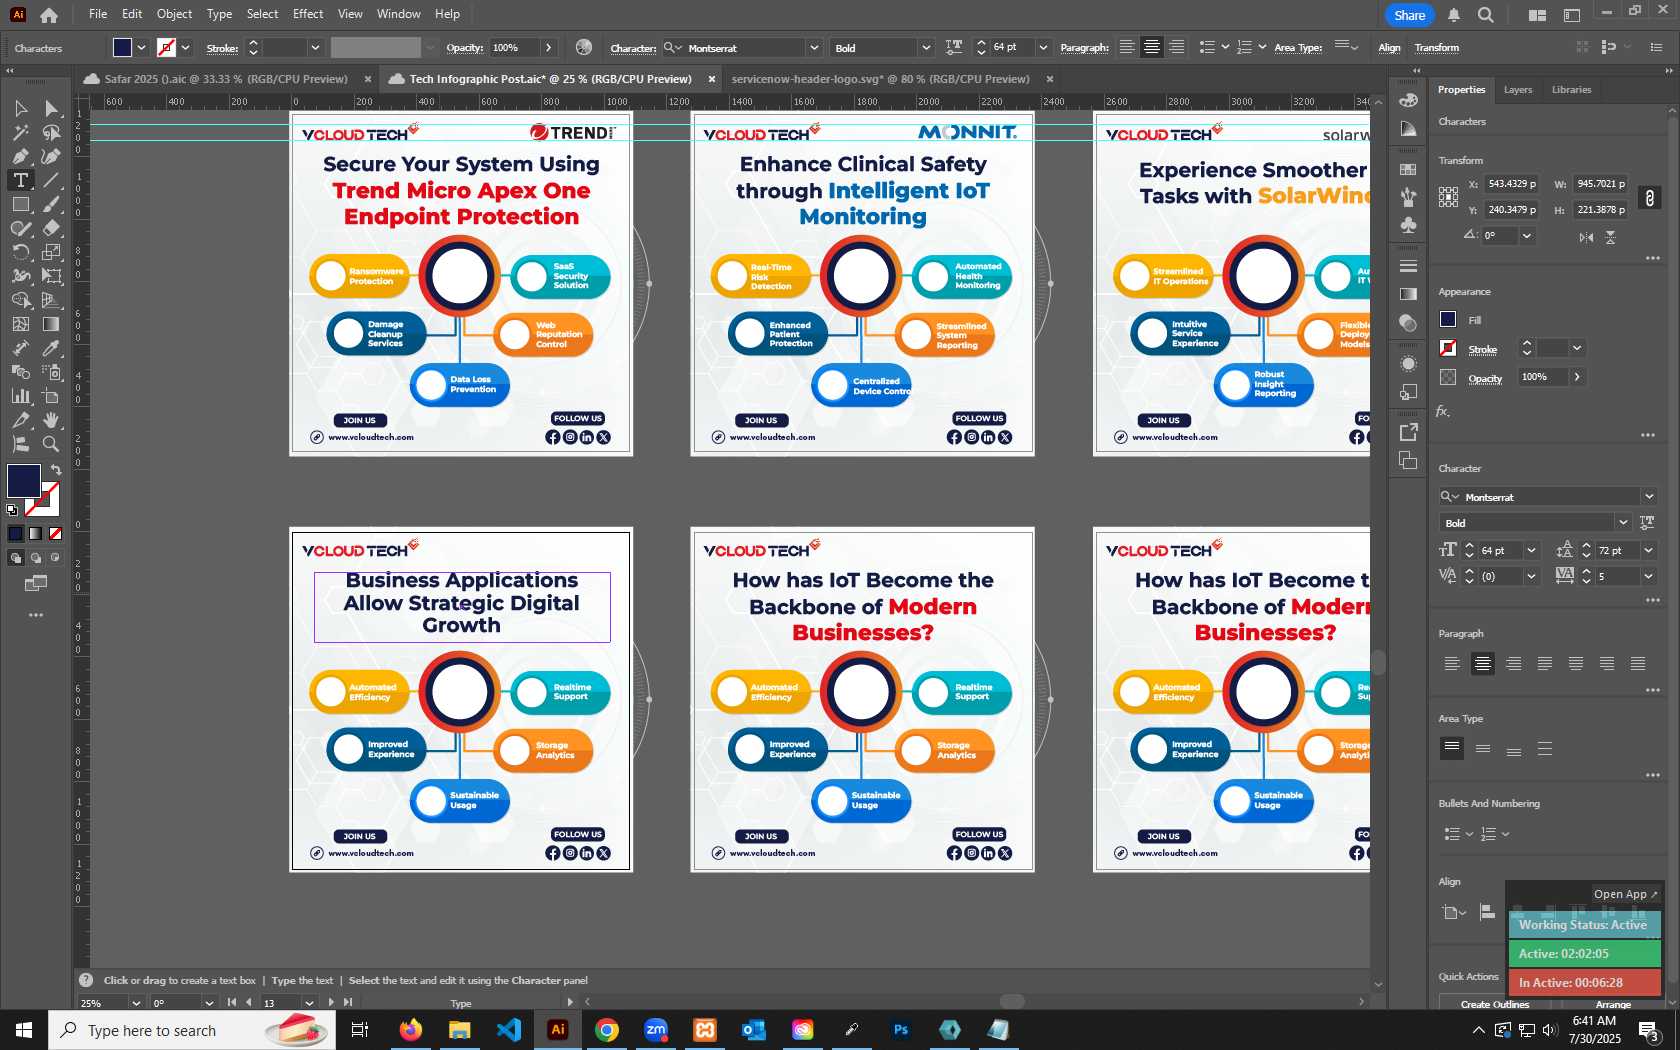
Task: Click the large Fill color box in toolbar
Action: click(24, 481)
